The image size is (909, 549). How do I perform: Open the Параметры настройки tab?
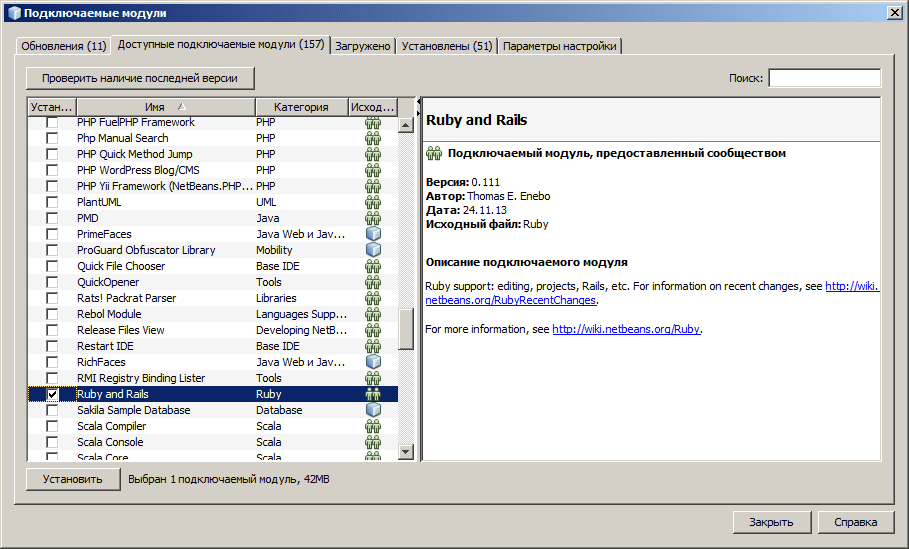[x=559, y=46]
